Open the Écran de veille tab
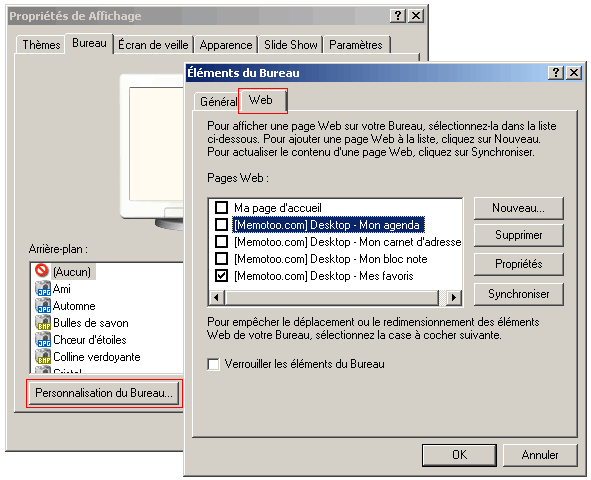 [153, 45]
